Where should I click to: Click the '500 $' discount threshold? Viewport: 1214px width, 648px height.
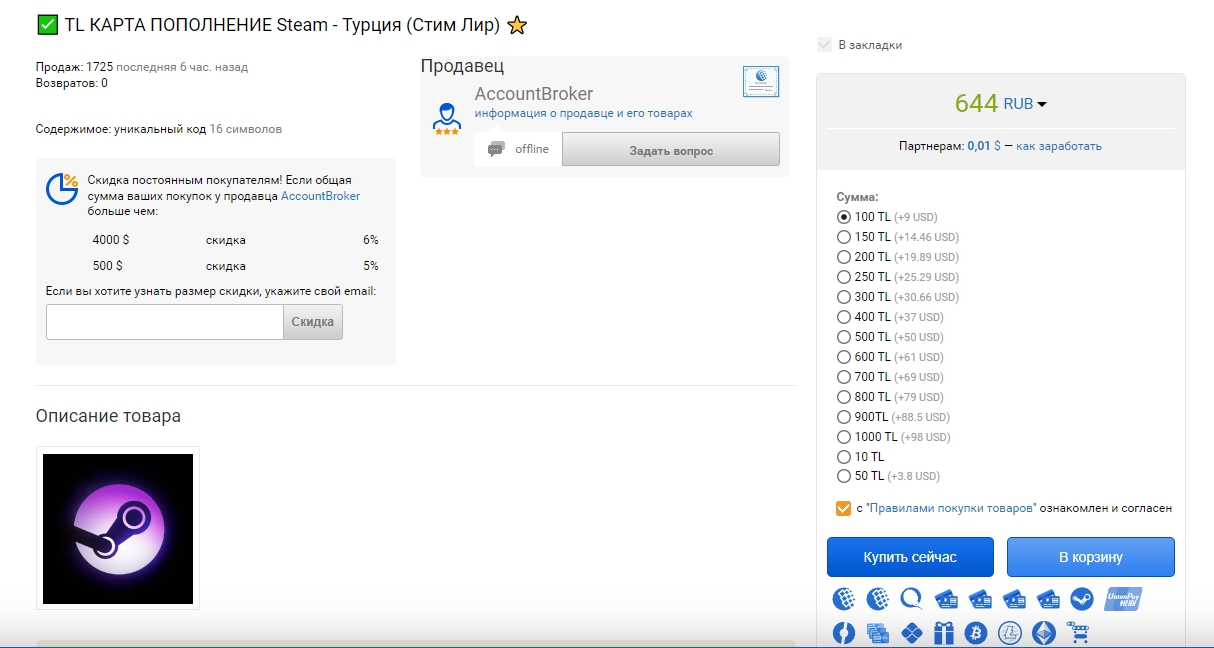tap(108, 266)
